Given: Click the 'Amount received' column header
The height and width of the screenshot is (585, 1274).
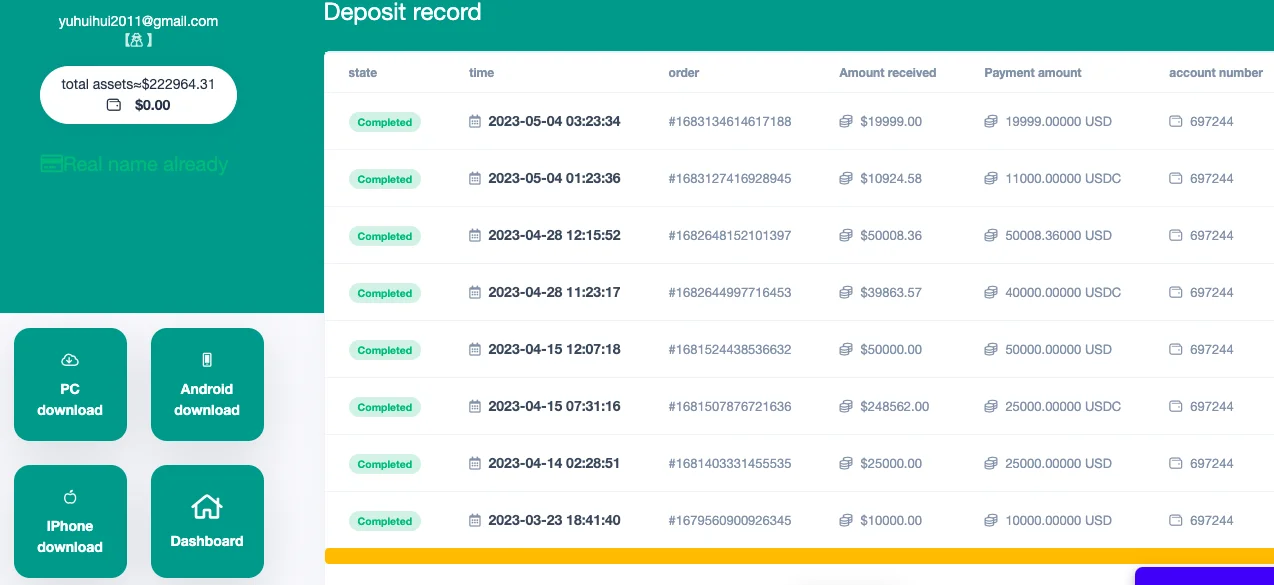Looking at the screenshot, I should click(x=887, y=73).
